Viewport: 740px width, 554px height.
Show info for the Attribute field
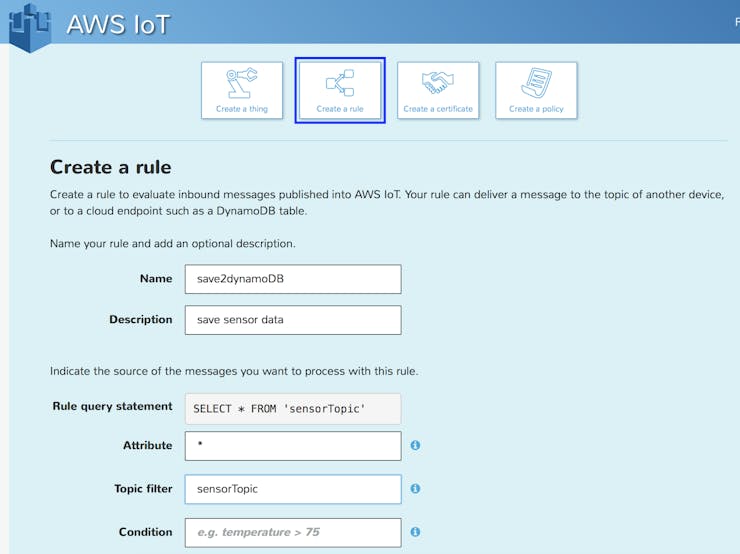coord(415,445)
